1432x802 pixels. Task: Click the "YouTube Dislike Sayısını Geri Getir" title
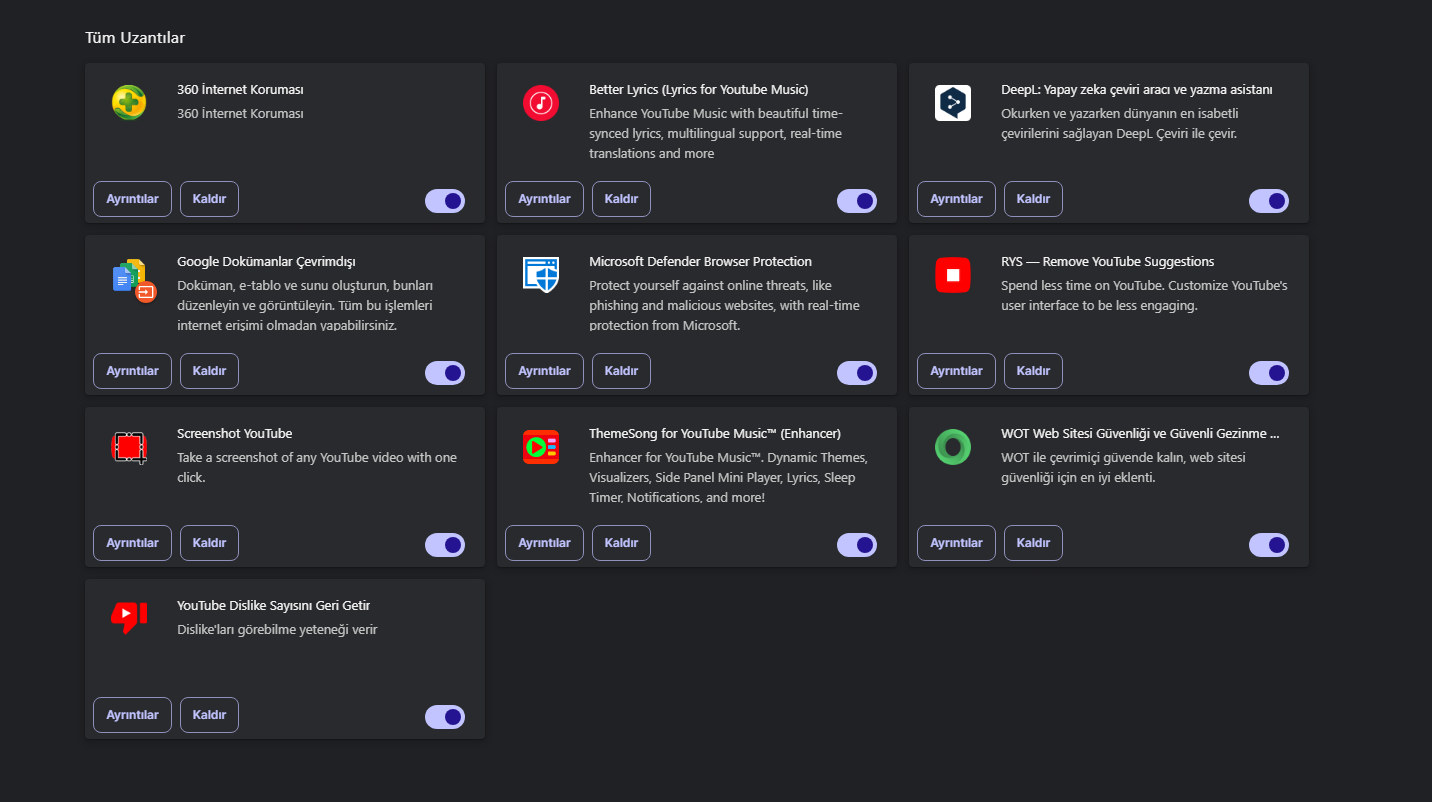274,606
